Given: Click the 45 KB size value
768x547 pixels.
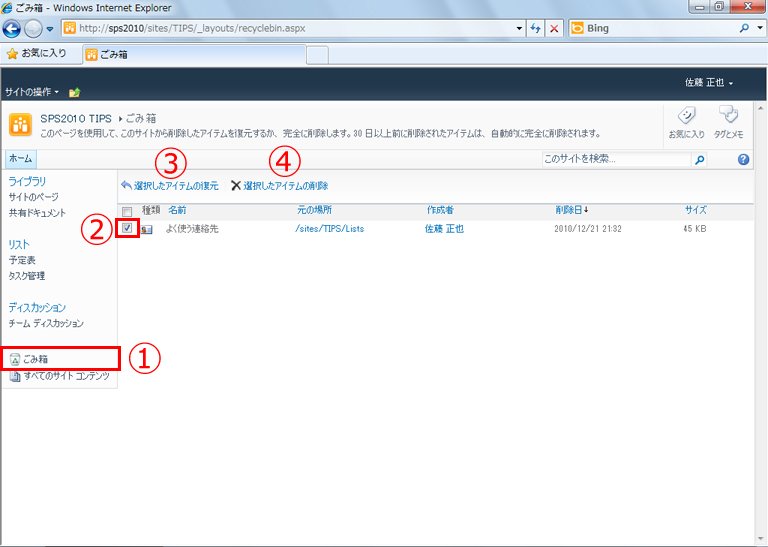Looking at the screenshot, I should pos(695,229).
